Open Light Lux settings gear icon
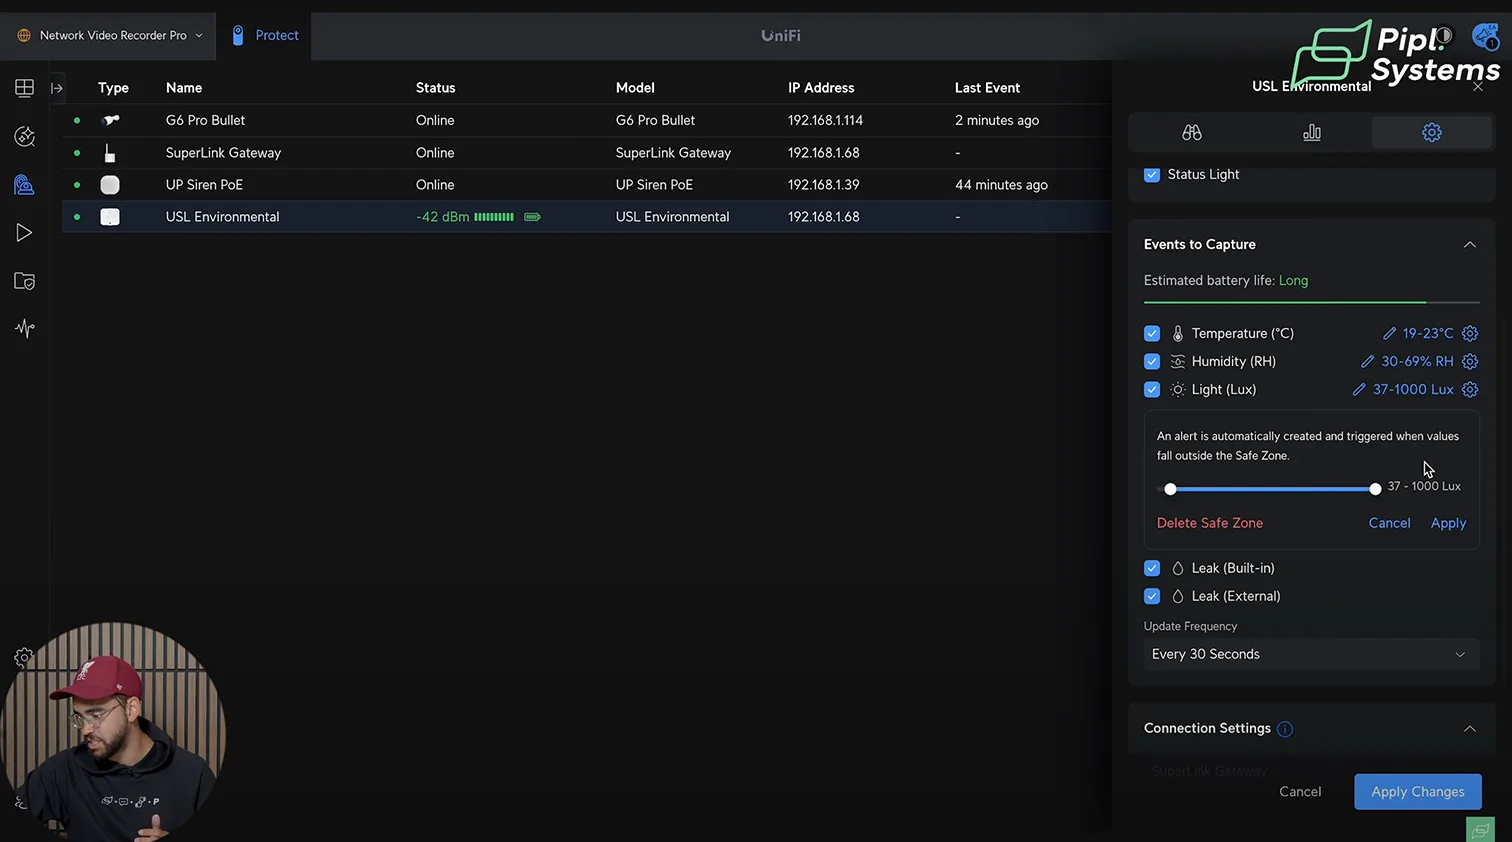The image size is (1512, 842). coord(1470,389)
